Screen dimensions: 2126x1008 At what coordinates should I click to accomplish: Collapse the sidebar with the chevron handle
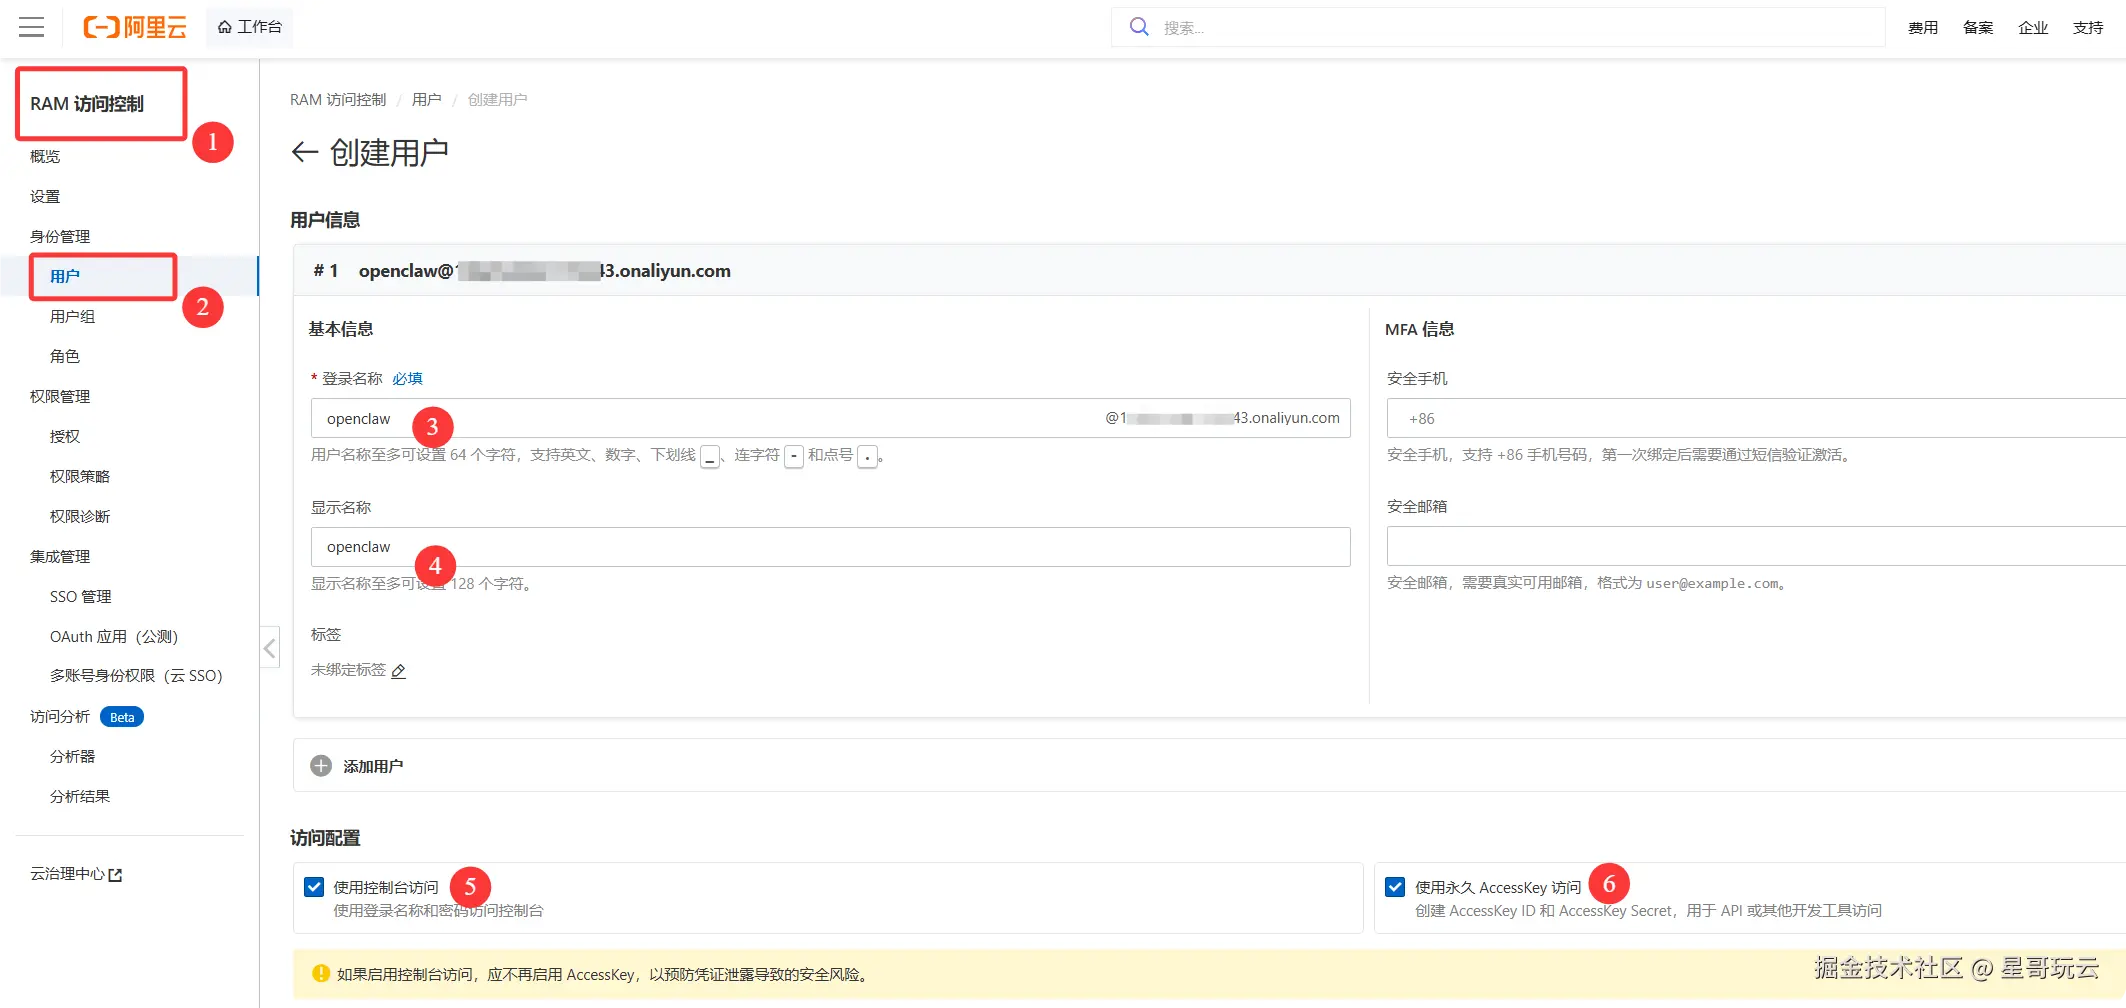coord(269,648)
